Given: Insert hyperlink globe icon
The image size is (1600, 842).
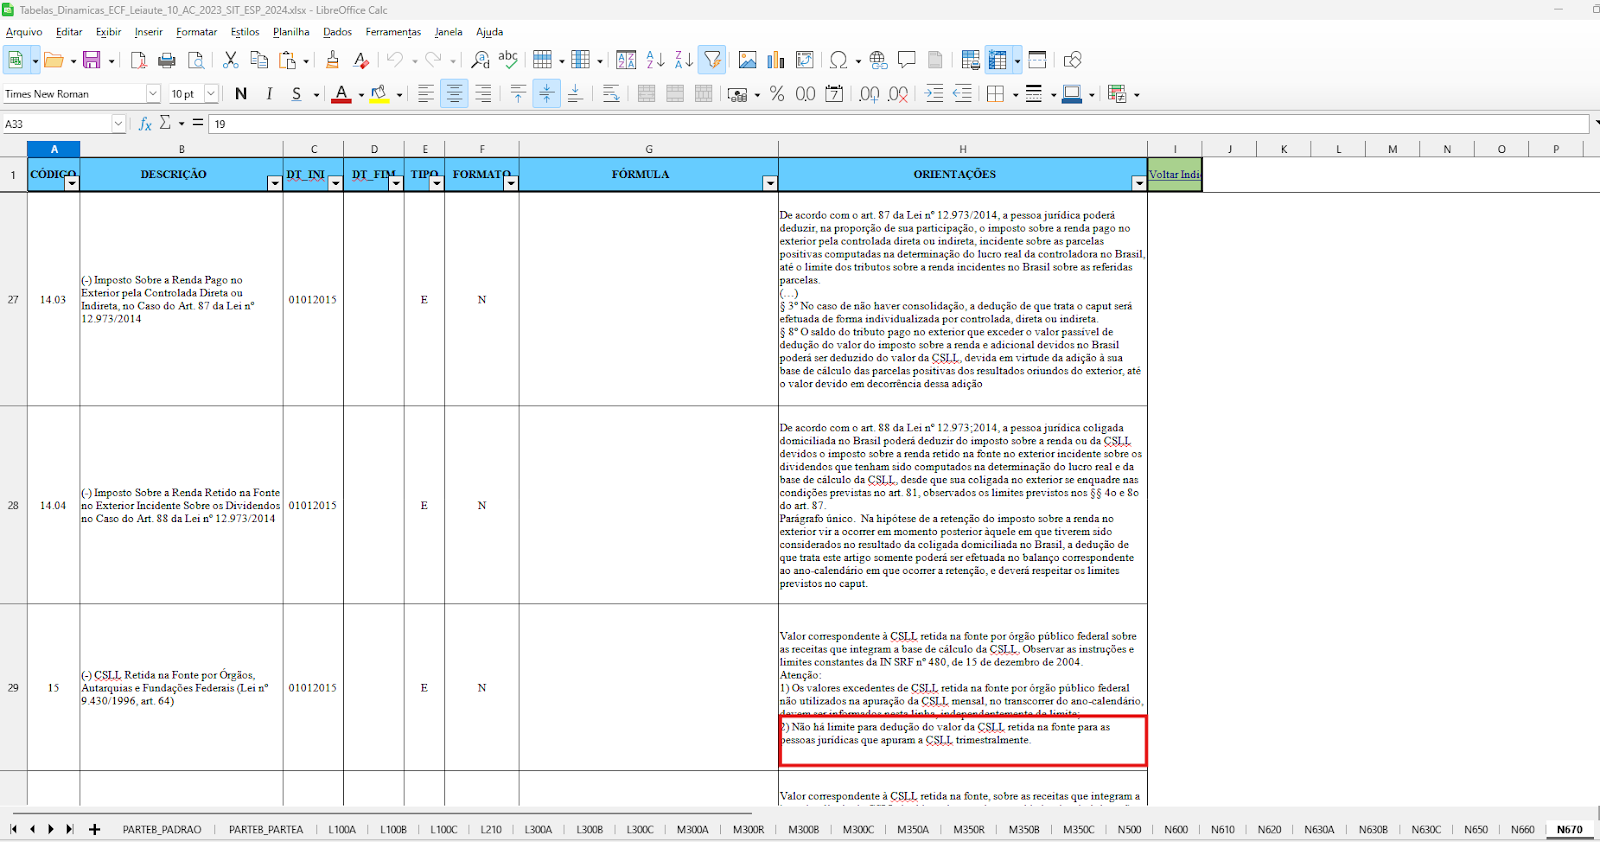Looking at the screenshot, I should (878, 60).
